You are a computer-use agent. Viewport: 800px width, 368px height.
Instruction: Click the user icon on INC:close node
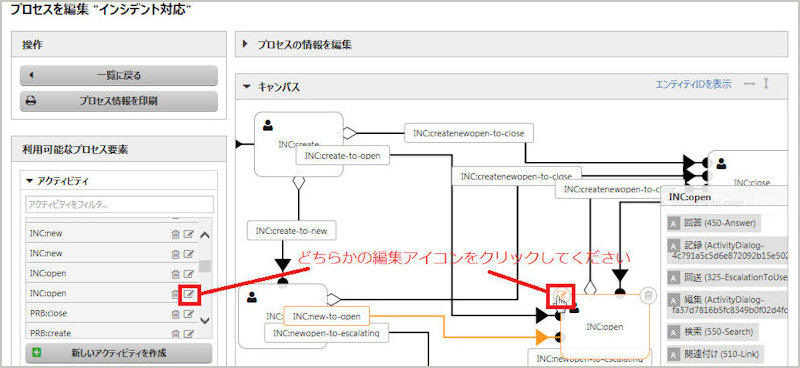pos(721,164)
